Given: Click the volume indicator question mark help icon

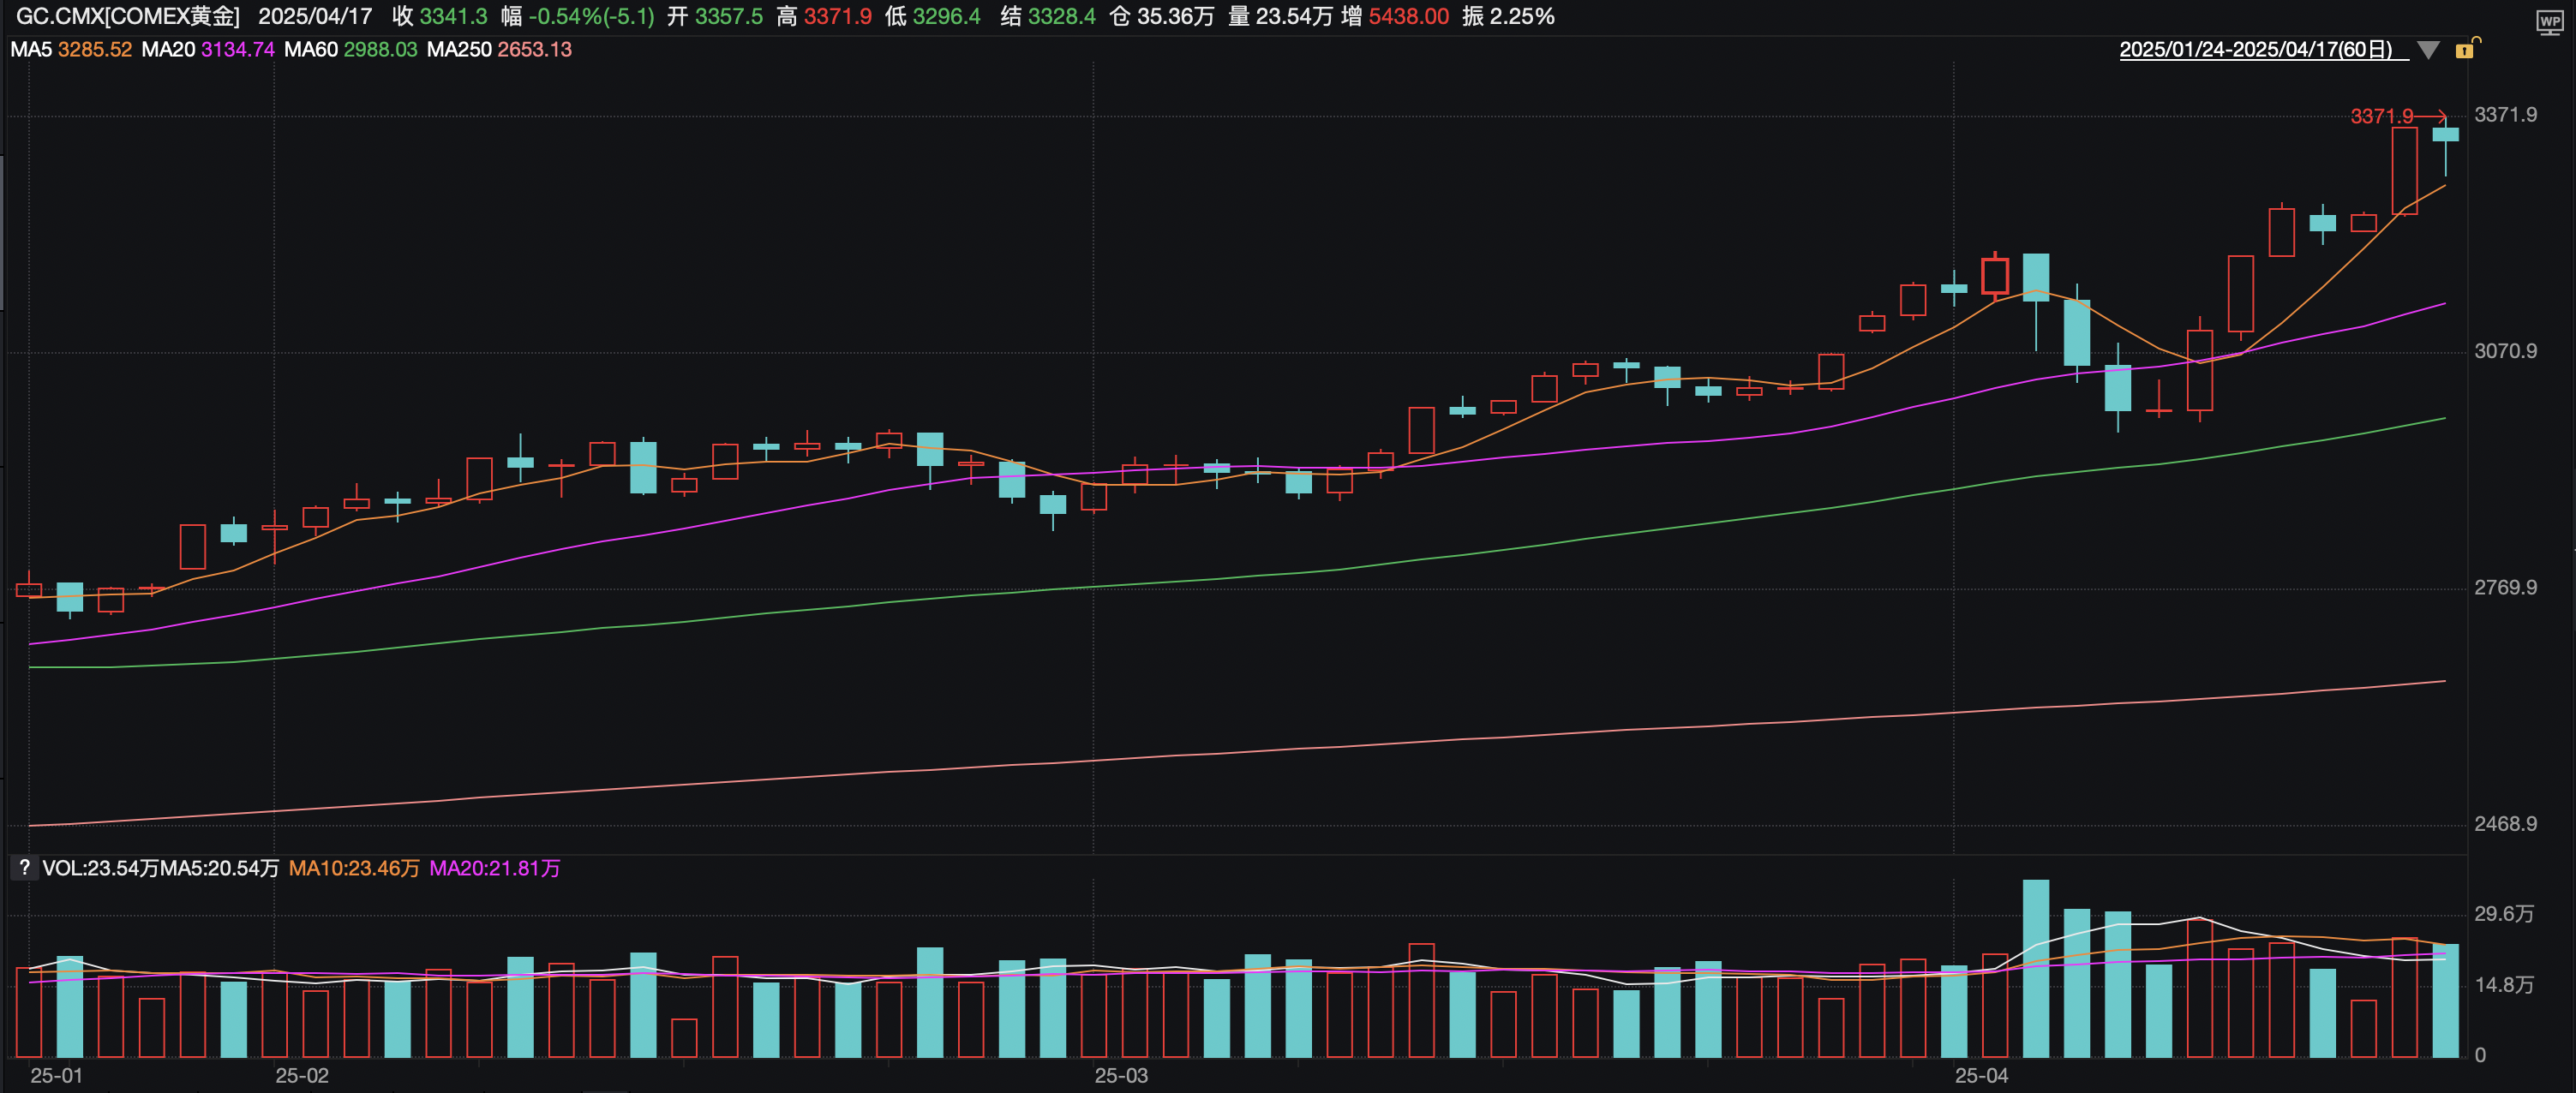Looking at the screenshot, I should [24, 867].
